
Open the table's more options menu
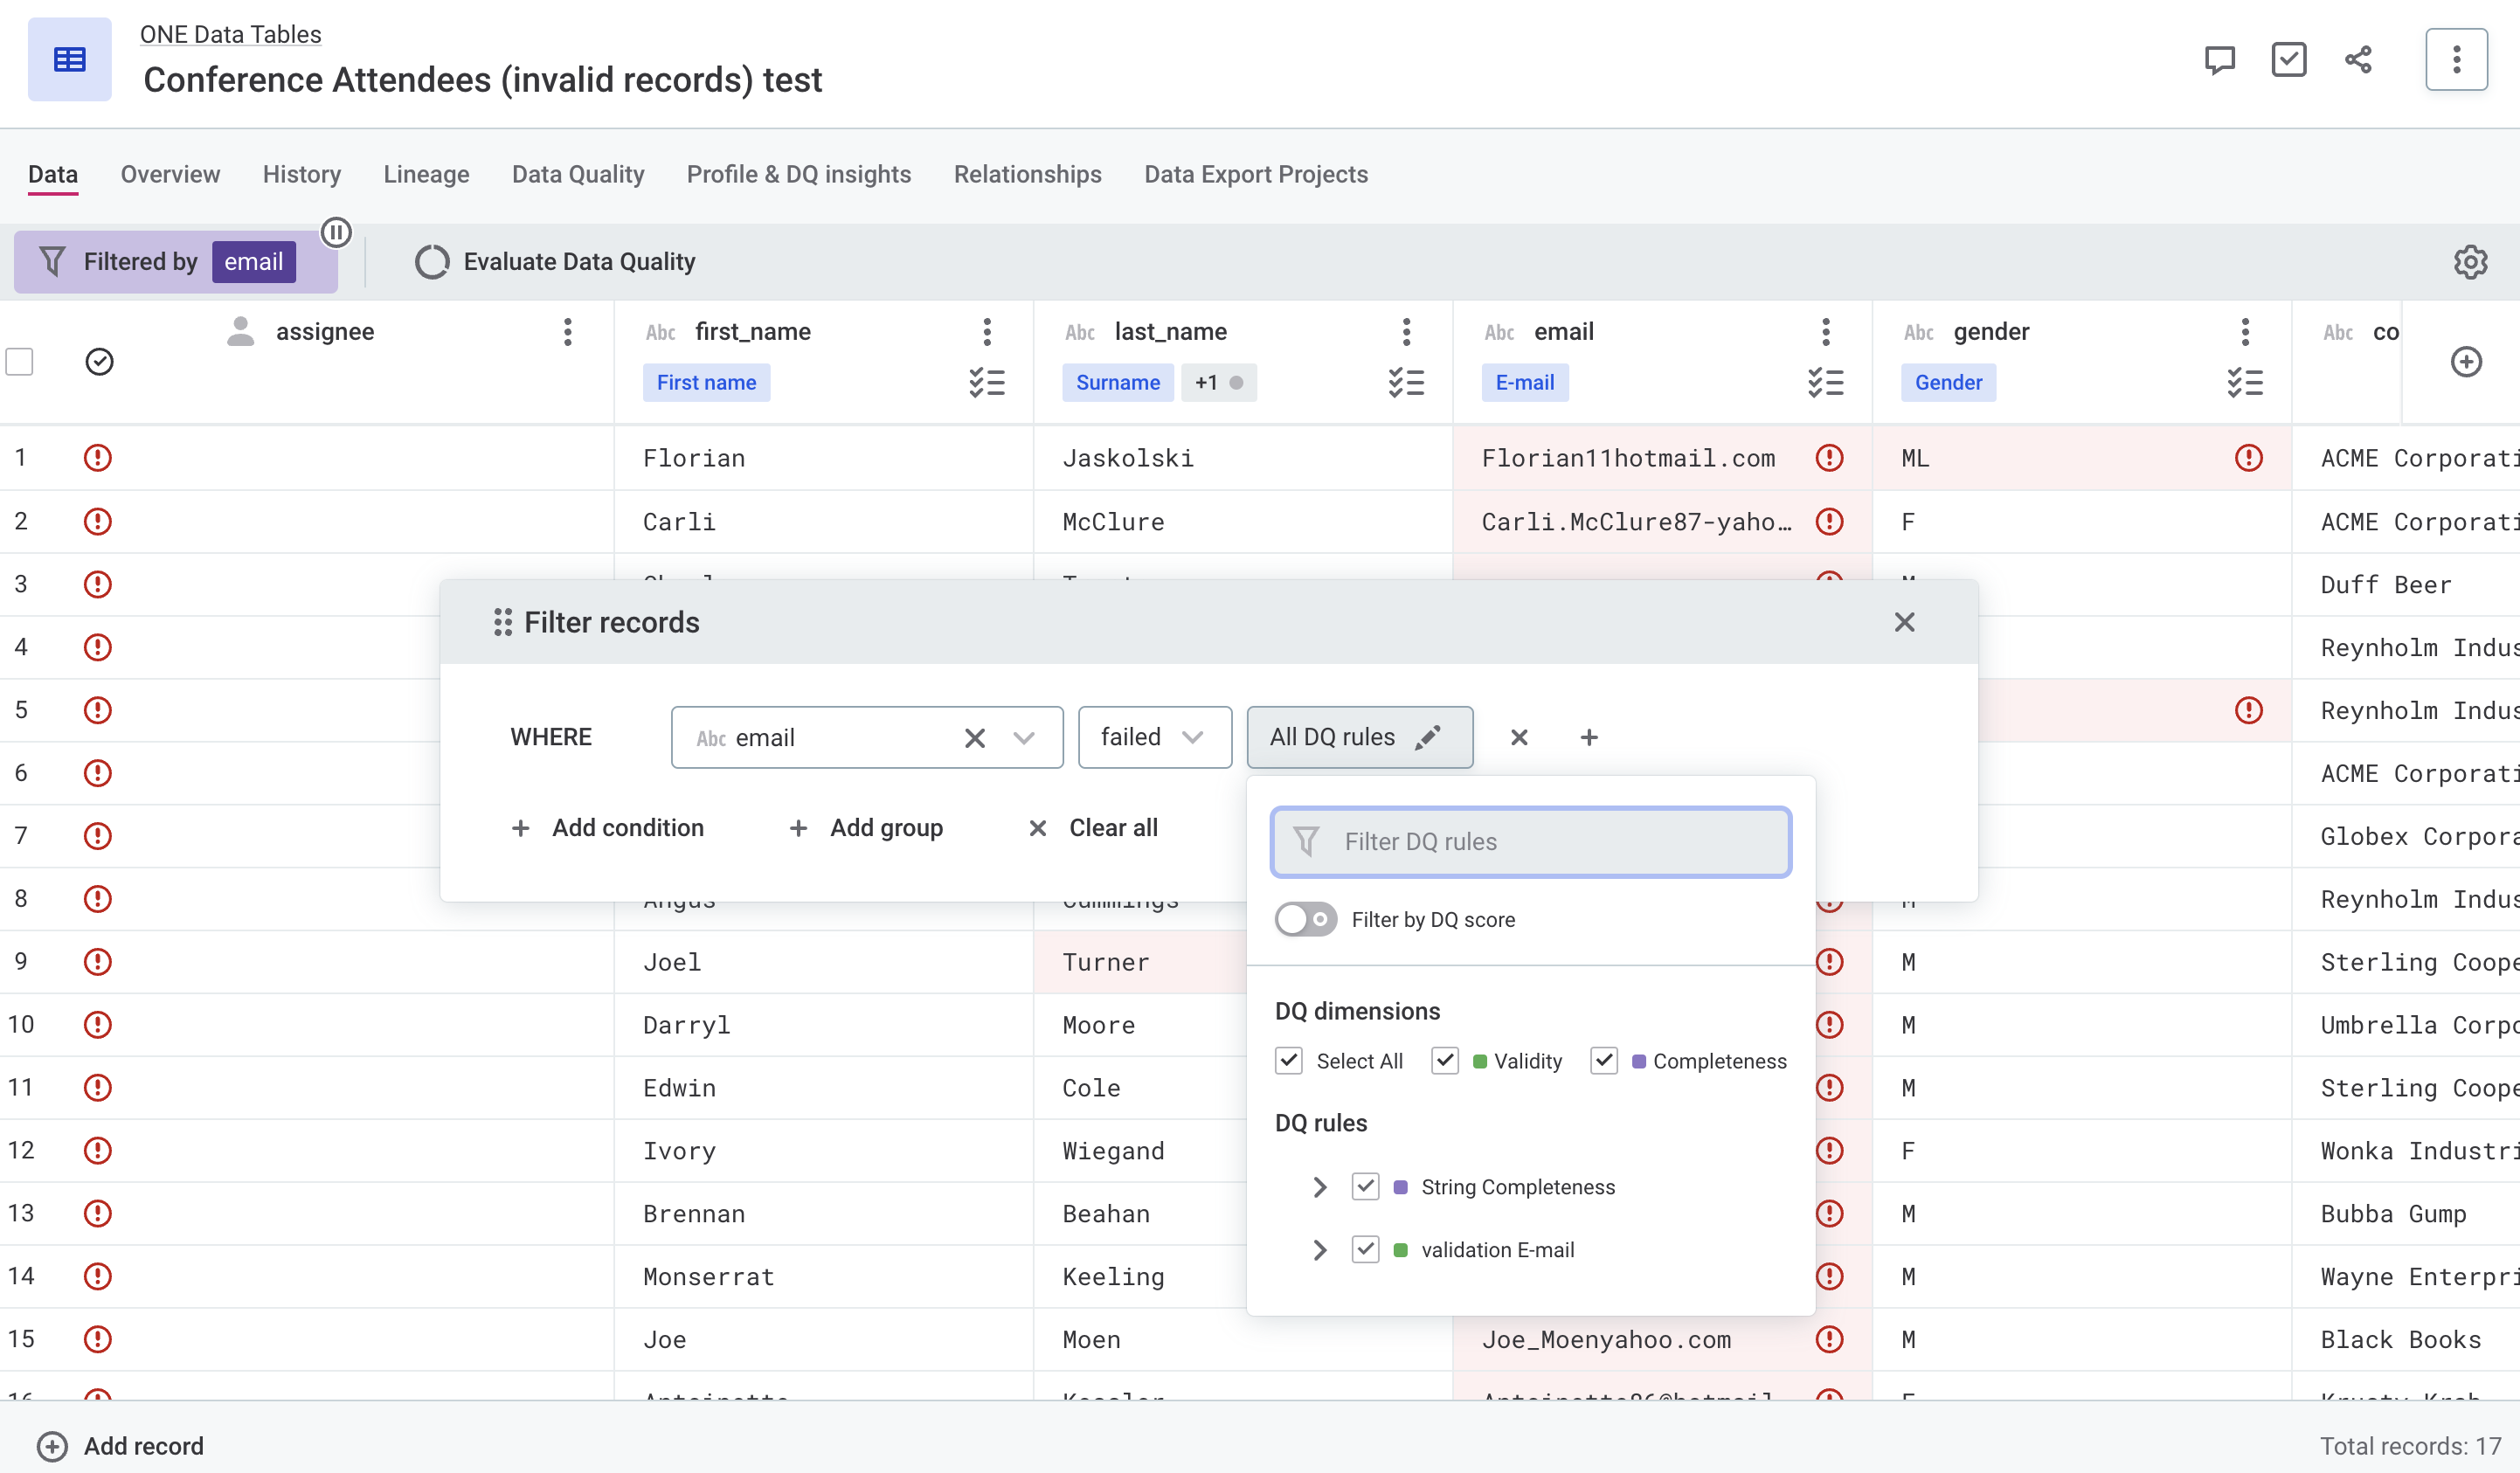[x=2456, y=60]
